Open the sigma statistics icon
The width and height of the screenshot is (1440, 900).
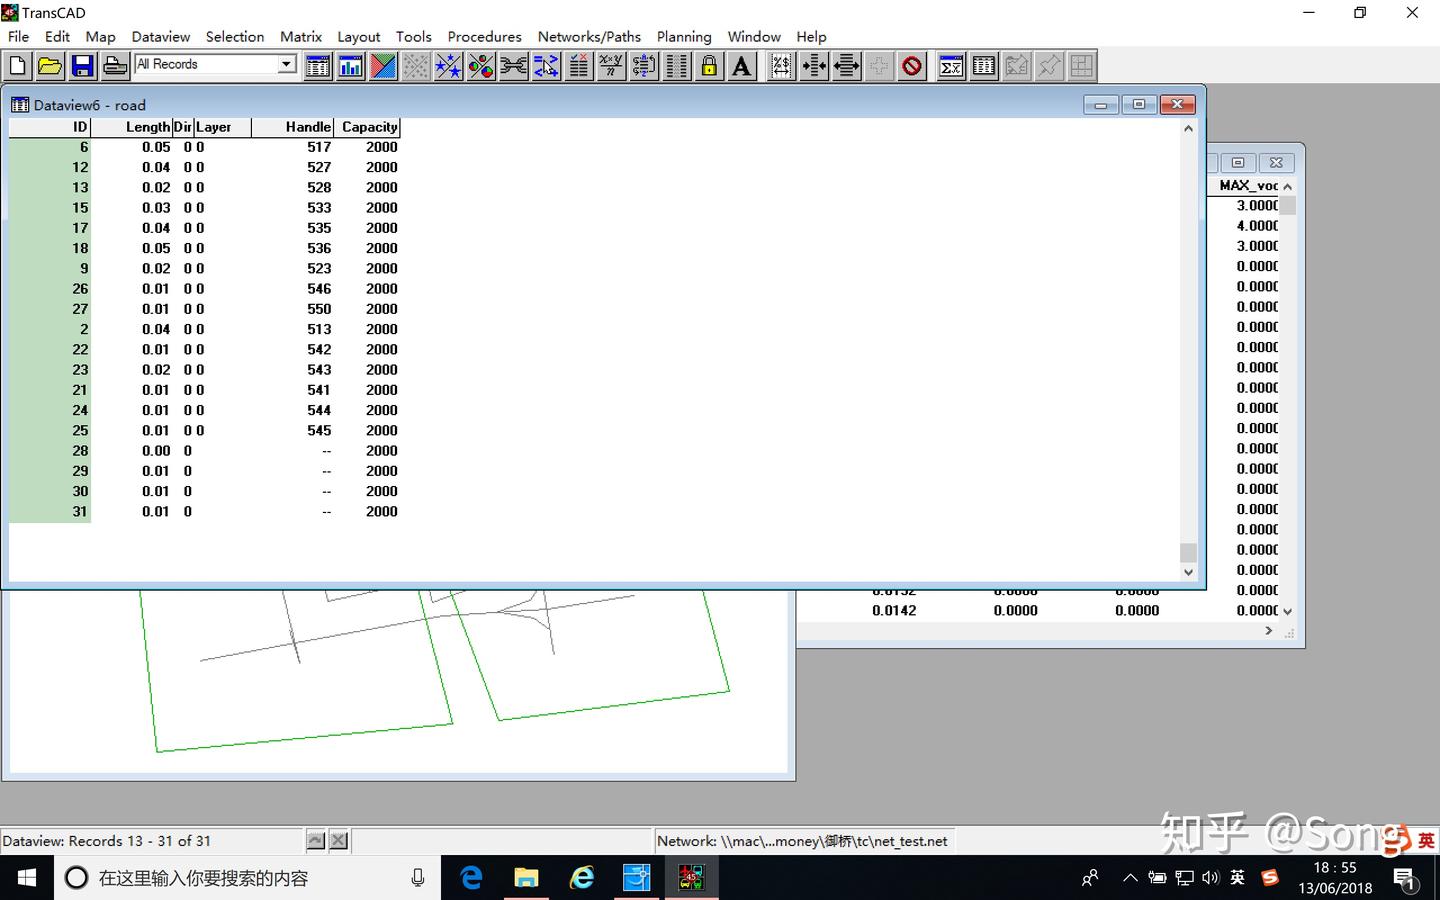pyautogui.click(x=951, y=66)
